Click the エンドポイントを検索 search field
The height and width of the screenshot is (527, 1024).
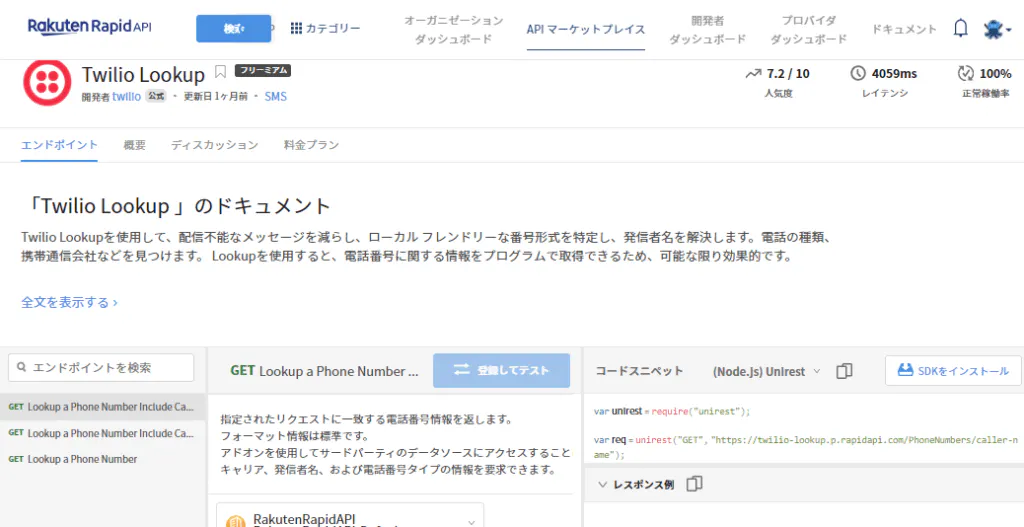[x=101, y=368]
